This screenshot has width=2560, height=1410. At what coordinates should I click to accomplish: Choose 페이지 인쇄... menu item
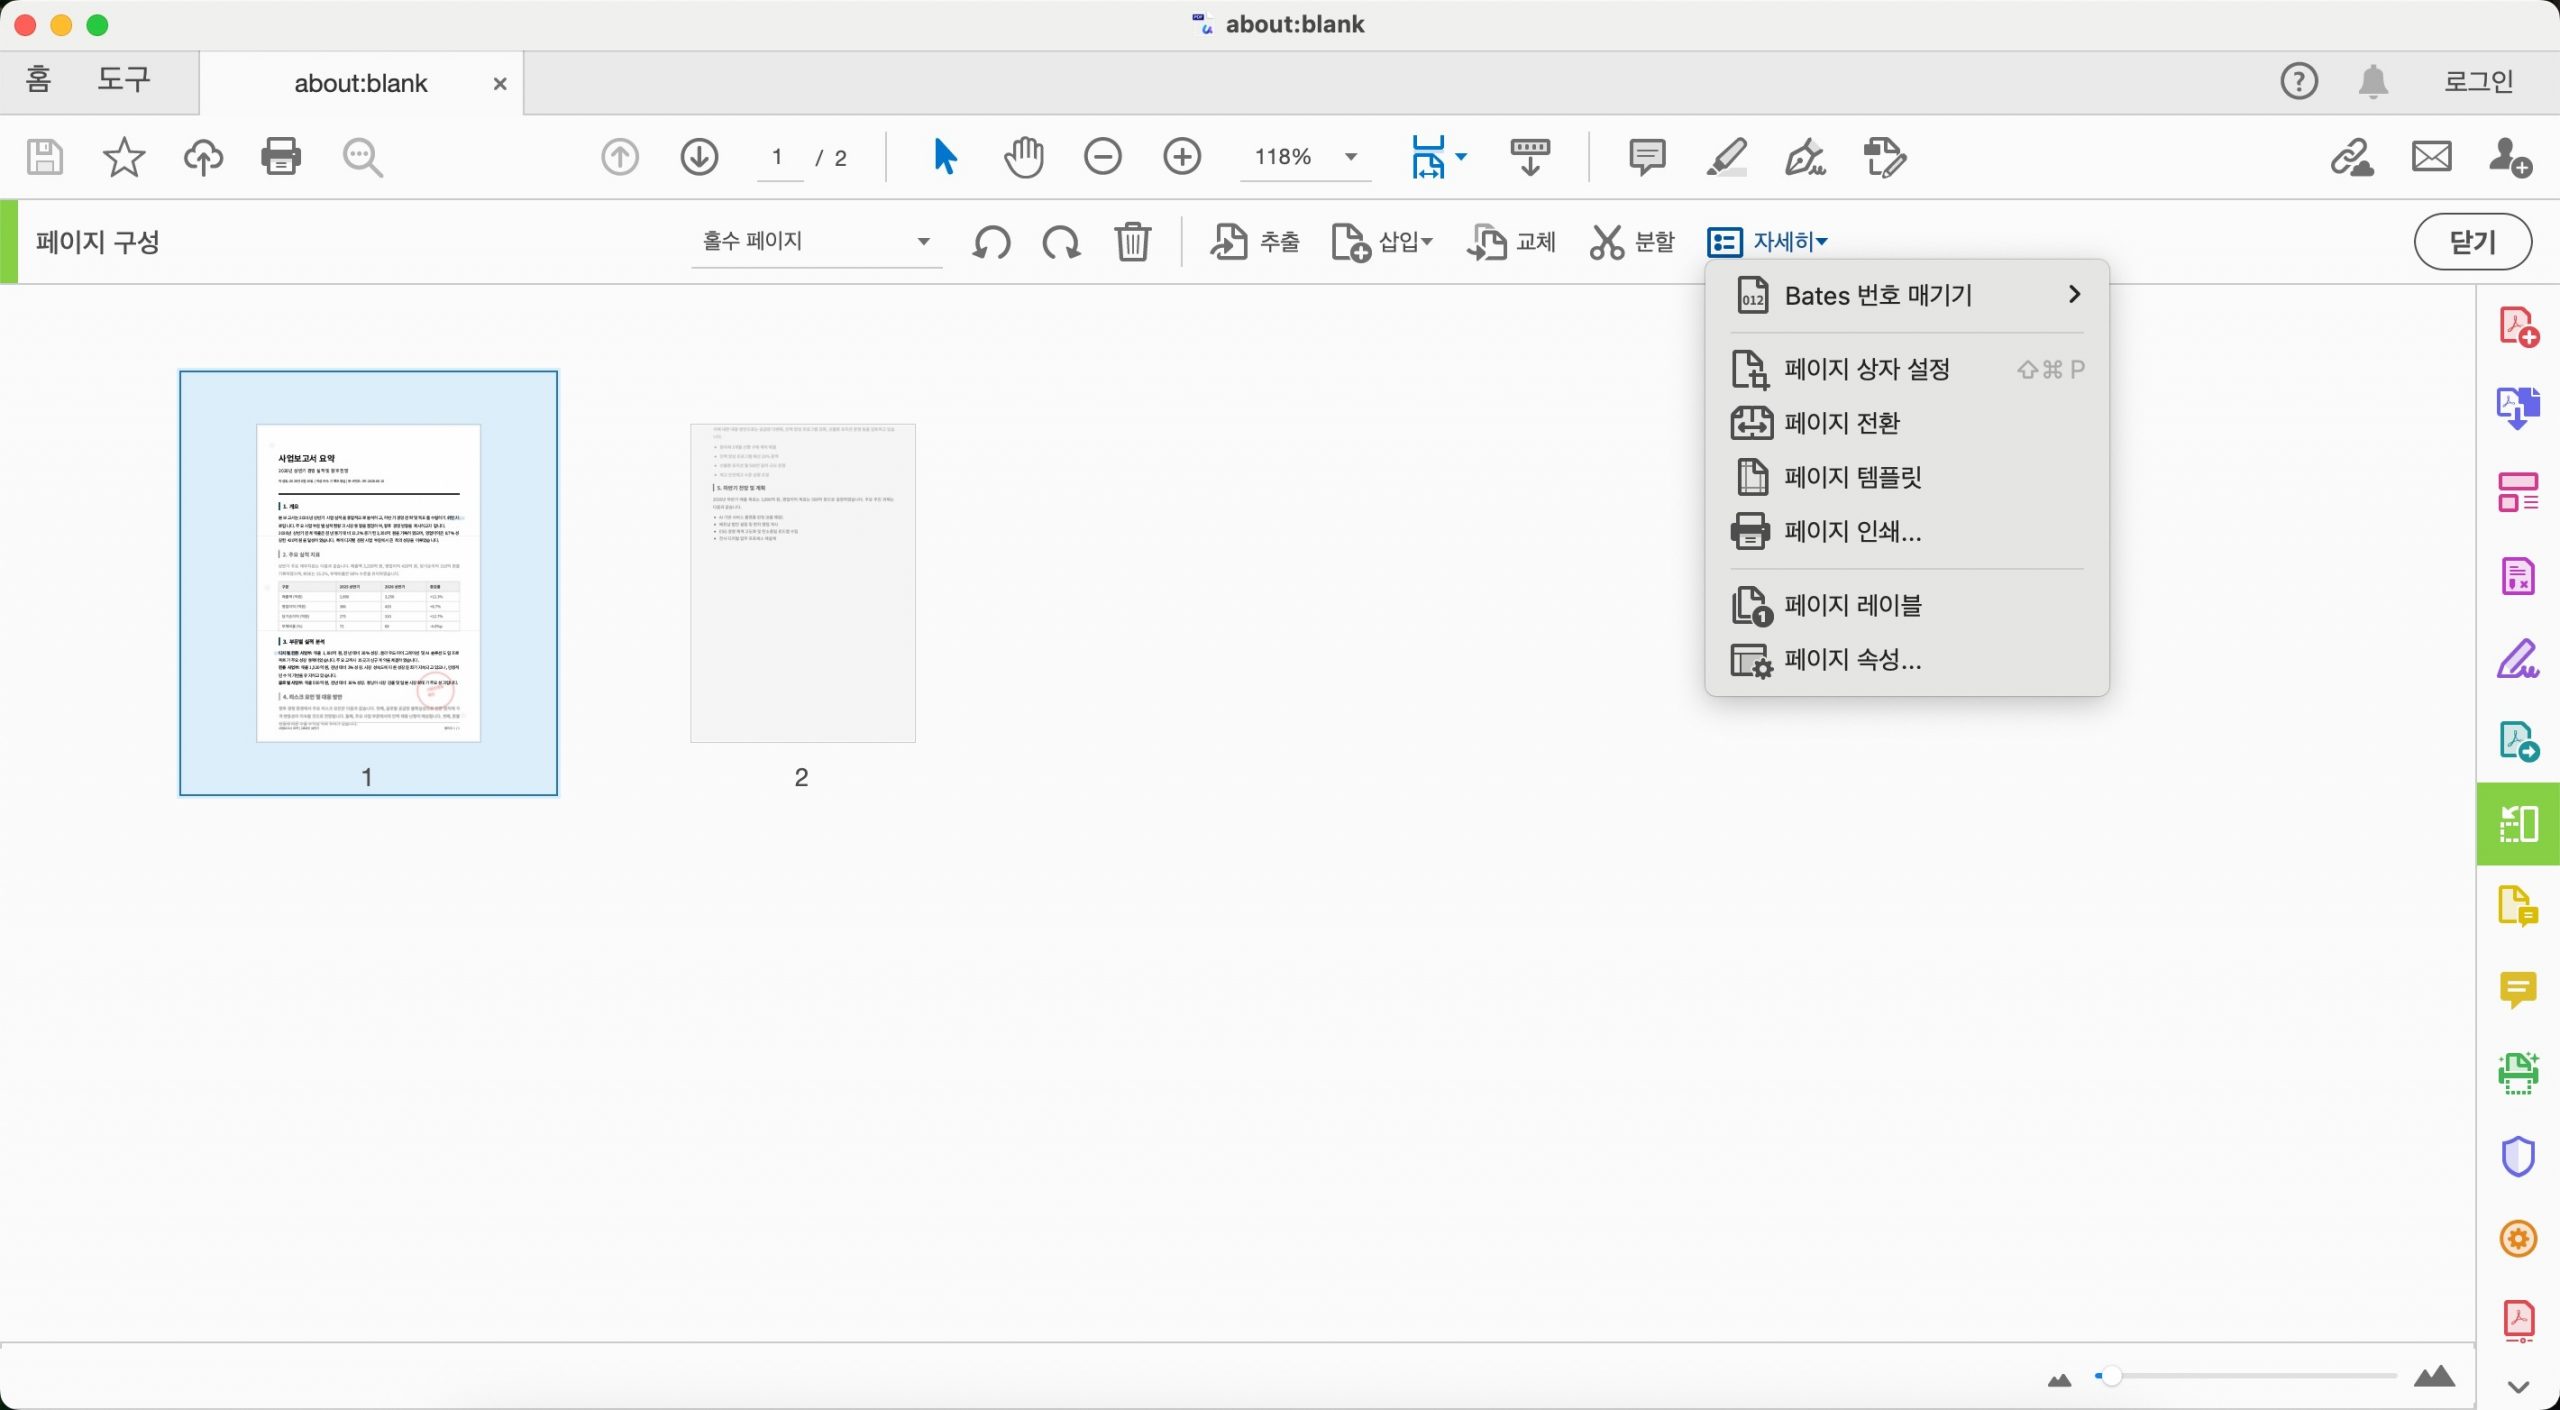click(x=1907, y=531)
